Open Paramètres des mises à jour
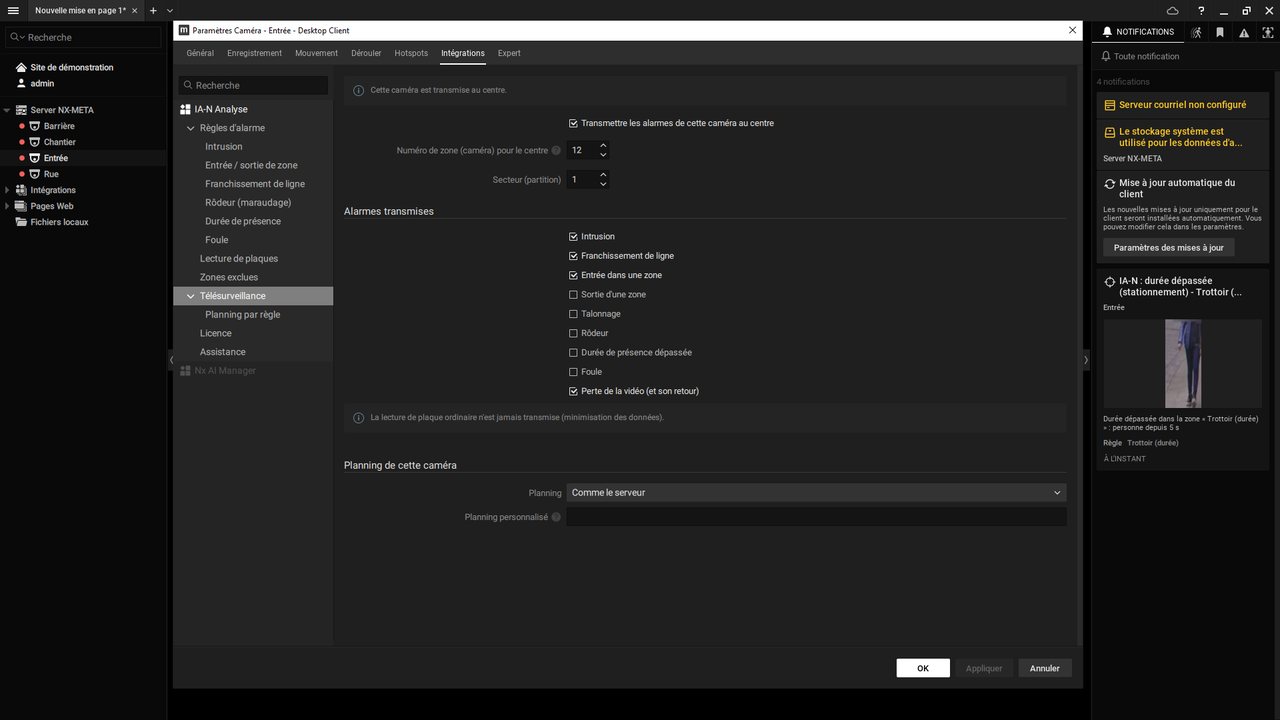 pos(1168,247)
